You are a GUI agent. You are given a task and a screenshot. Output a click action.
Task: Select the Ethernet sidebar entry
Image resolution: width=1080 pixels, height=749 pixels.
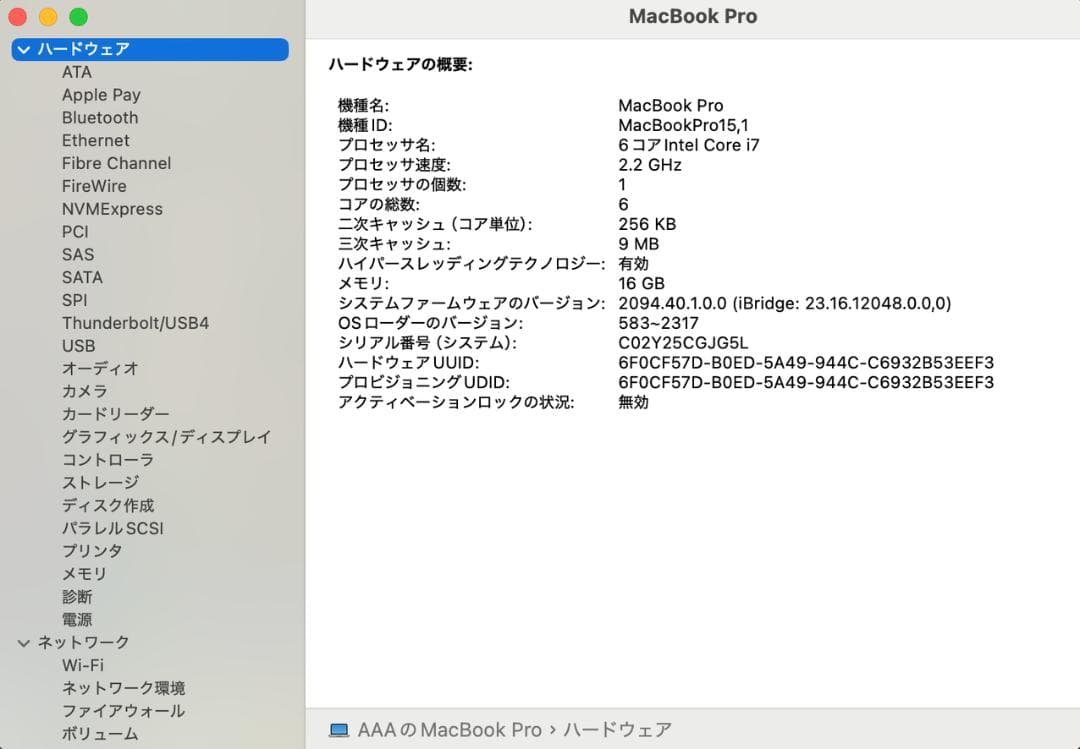pos(95,140)
